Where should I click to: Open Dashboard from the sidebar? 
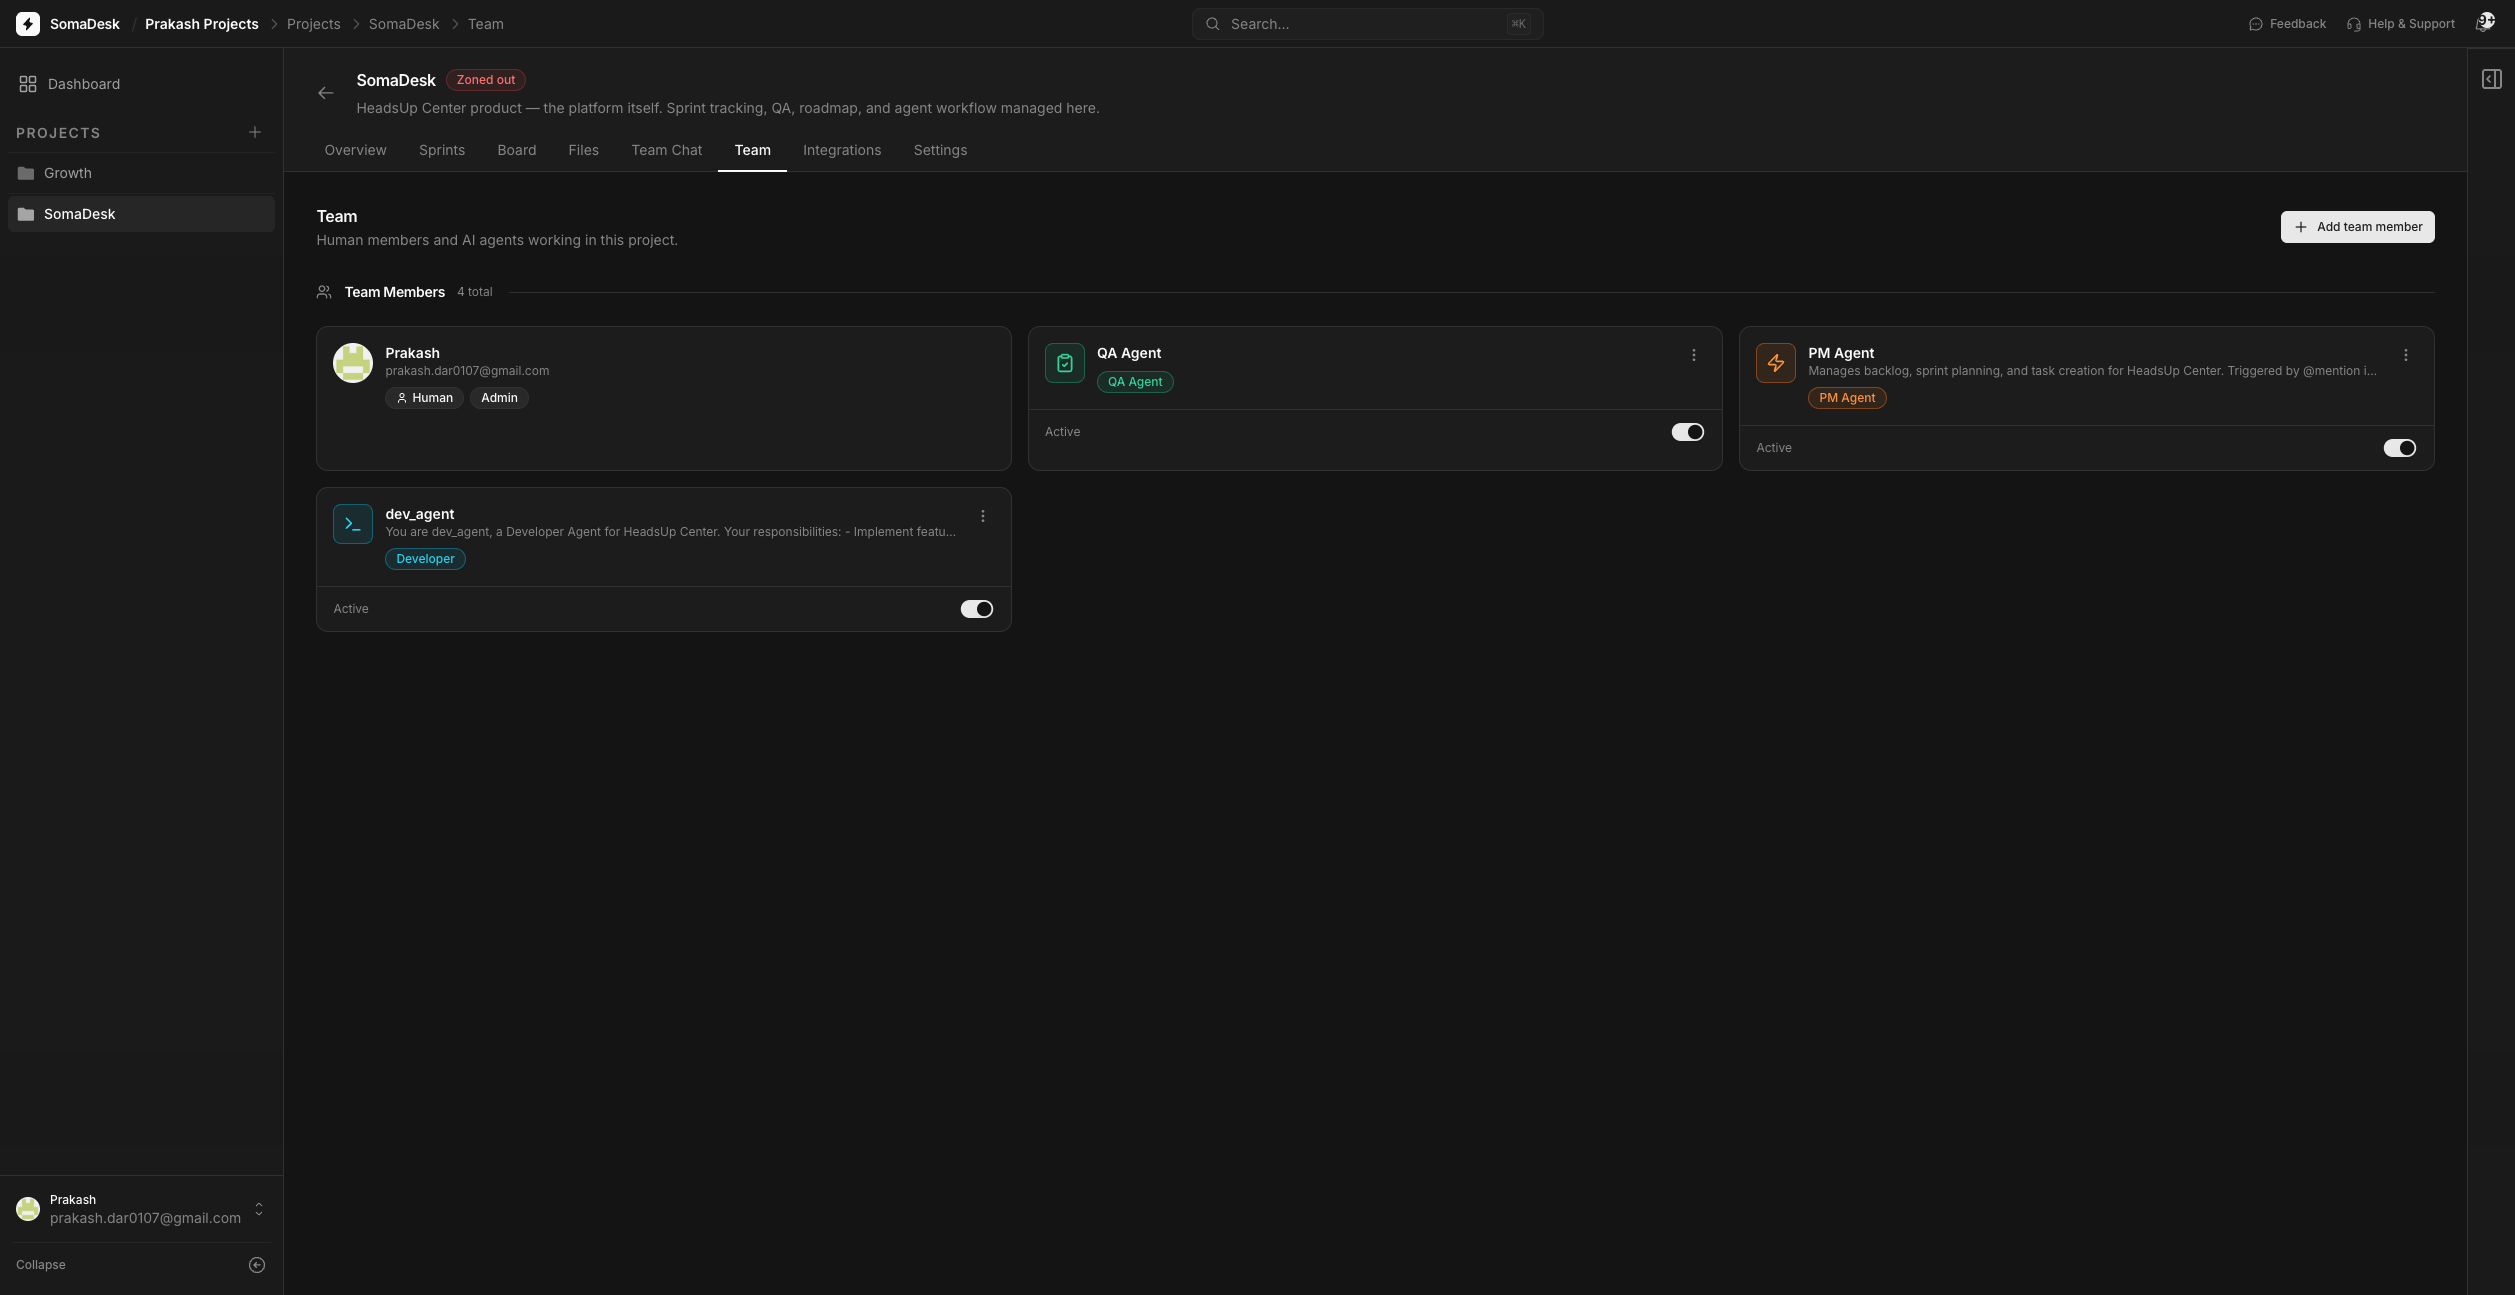[x=141, y=84]
